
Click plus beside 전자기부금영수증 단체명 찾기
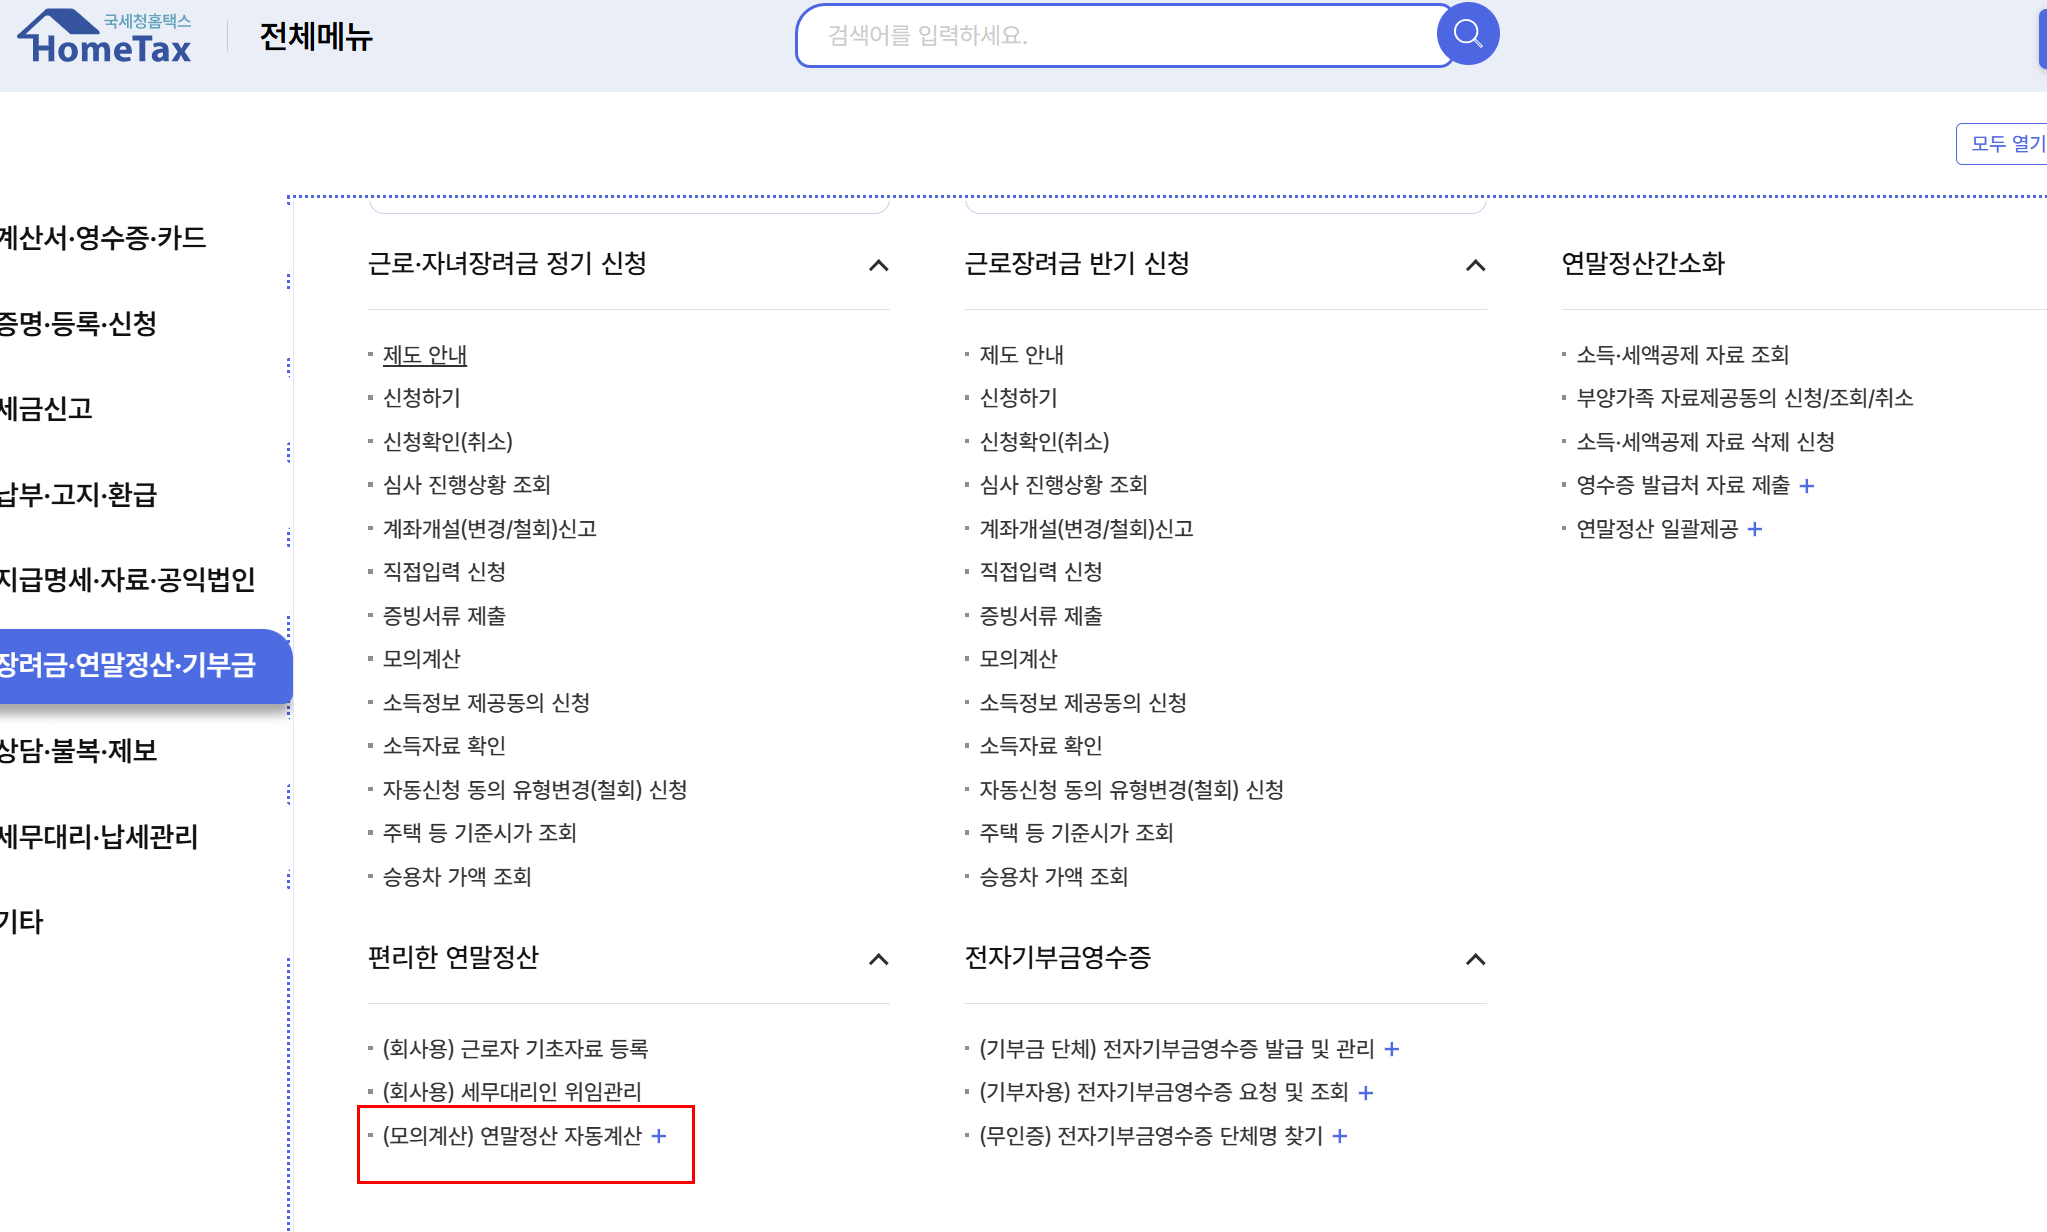(1340, 1136)
